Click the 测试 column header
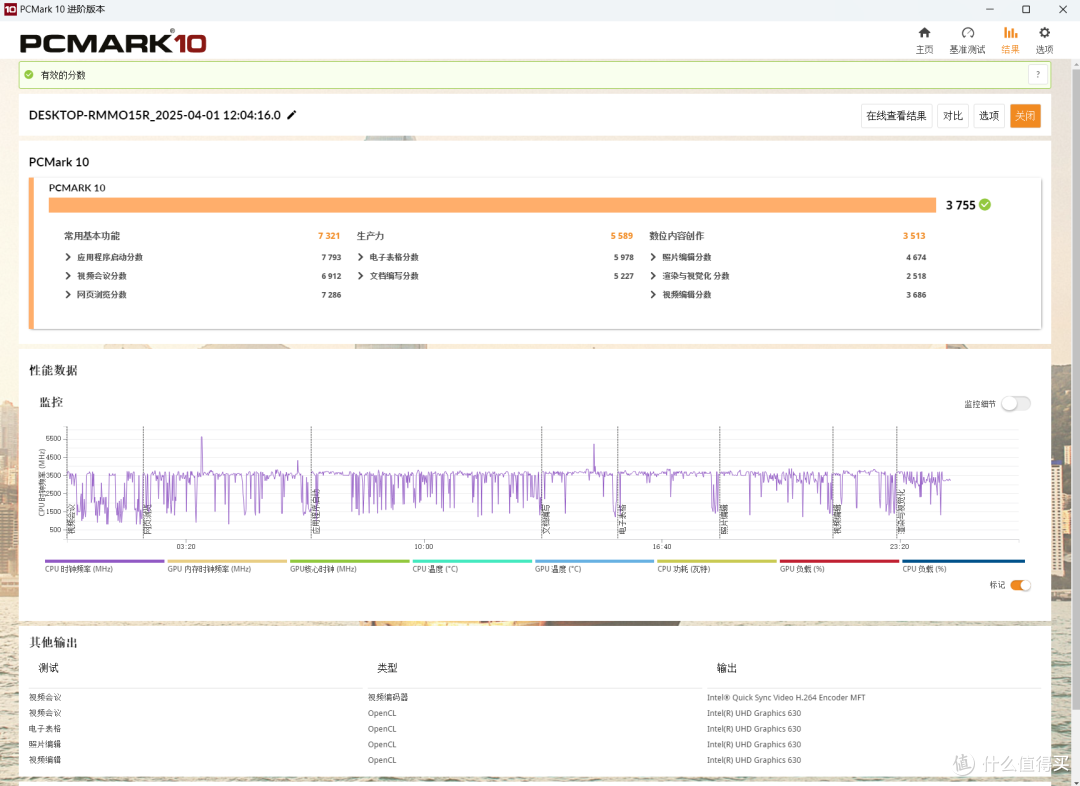The width and height of the screenshot is (1080, 786). point(48,668)
